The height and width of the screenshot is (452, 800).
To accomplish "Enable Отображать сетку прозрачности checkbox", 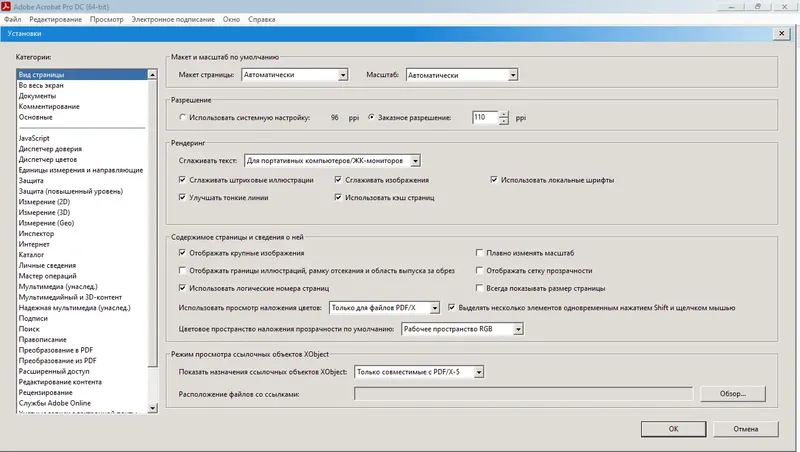I will click(479, 270).
